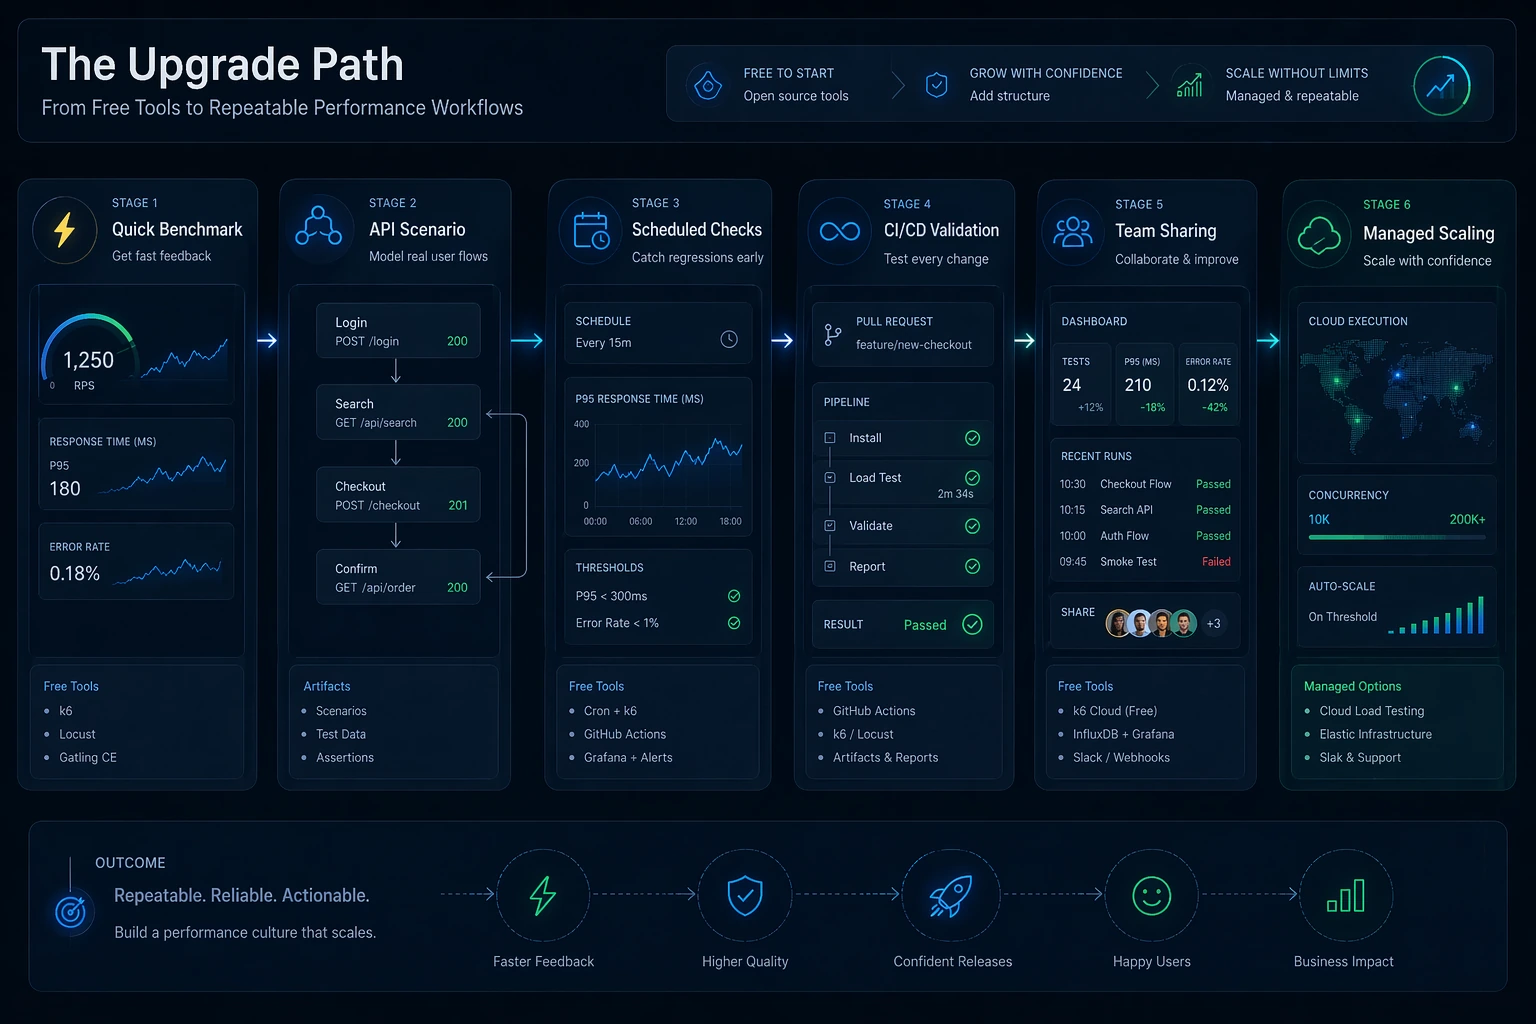
Task: Click the Passed result checkmark
Action: (972, 624)
